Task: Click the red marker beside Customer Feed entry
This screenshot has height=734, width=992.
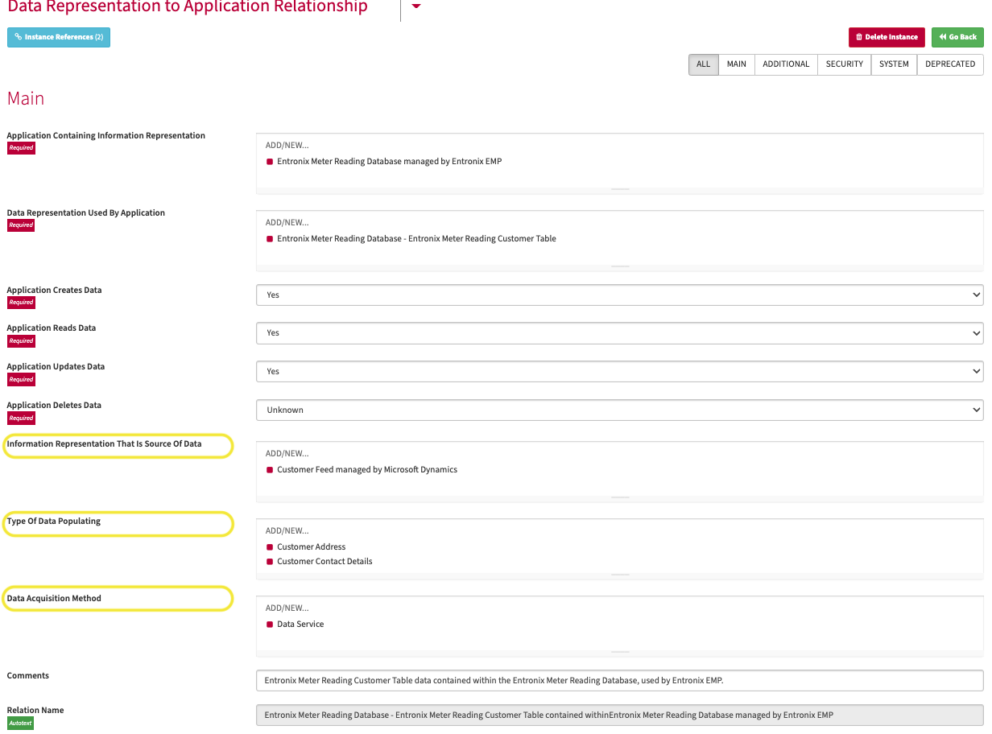Action: pos(270,470)
